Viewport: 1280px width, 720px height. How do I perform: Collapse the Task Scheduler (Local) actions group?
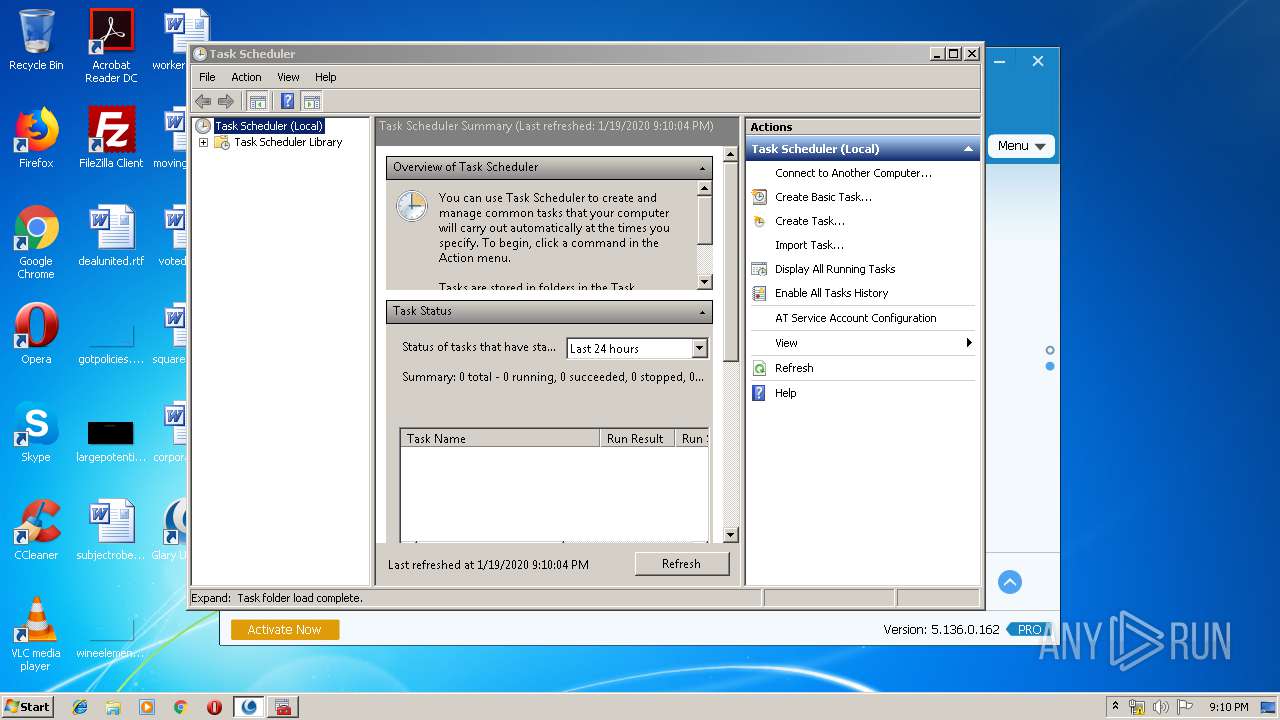[x=967, y=149]
